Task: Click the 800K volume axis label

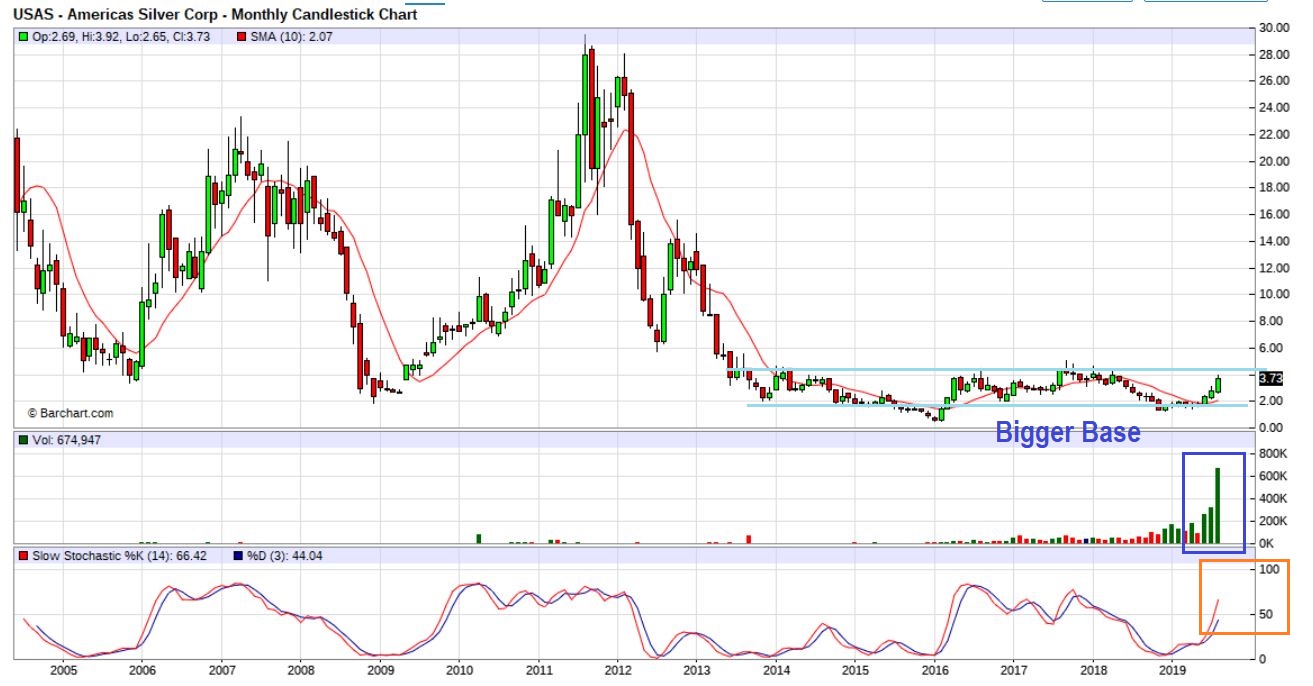Action: click(1271, 454)
